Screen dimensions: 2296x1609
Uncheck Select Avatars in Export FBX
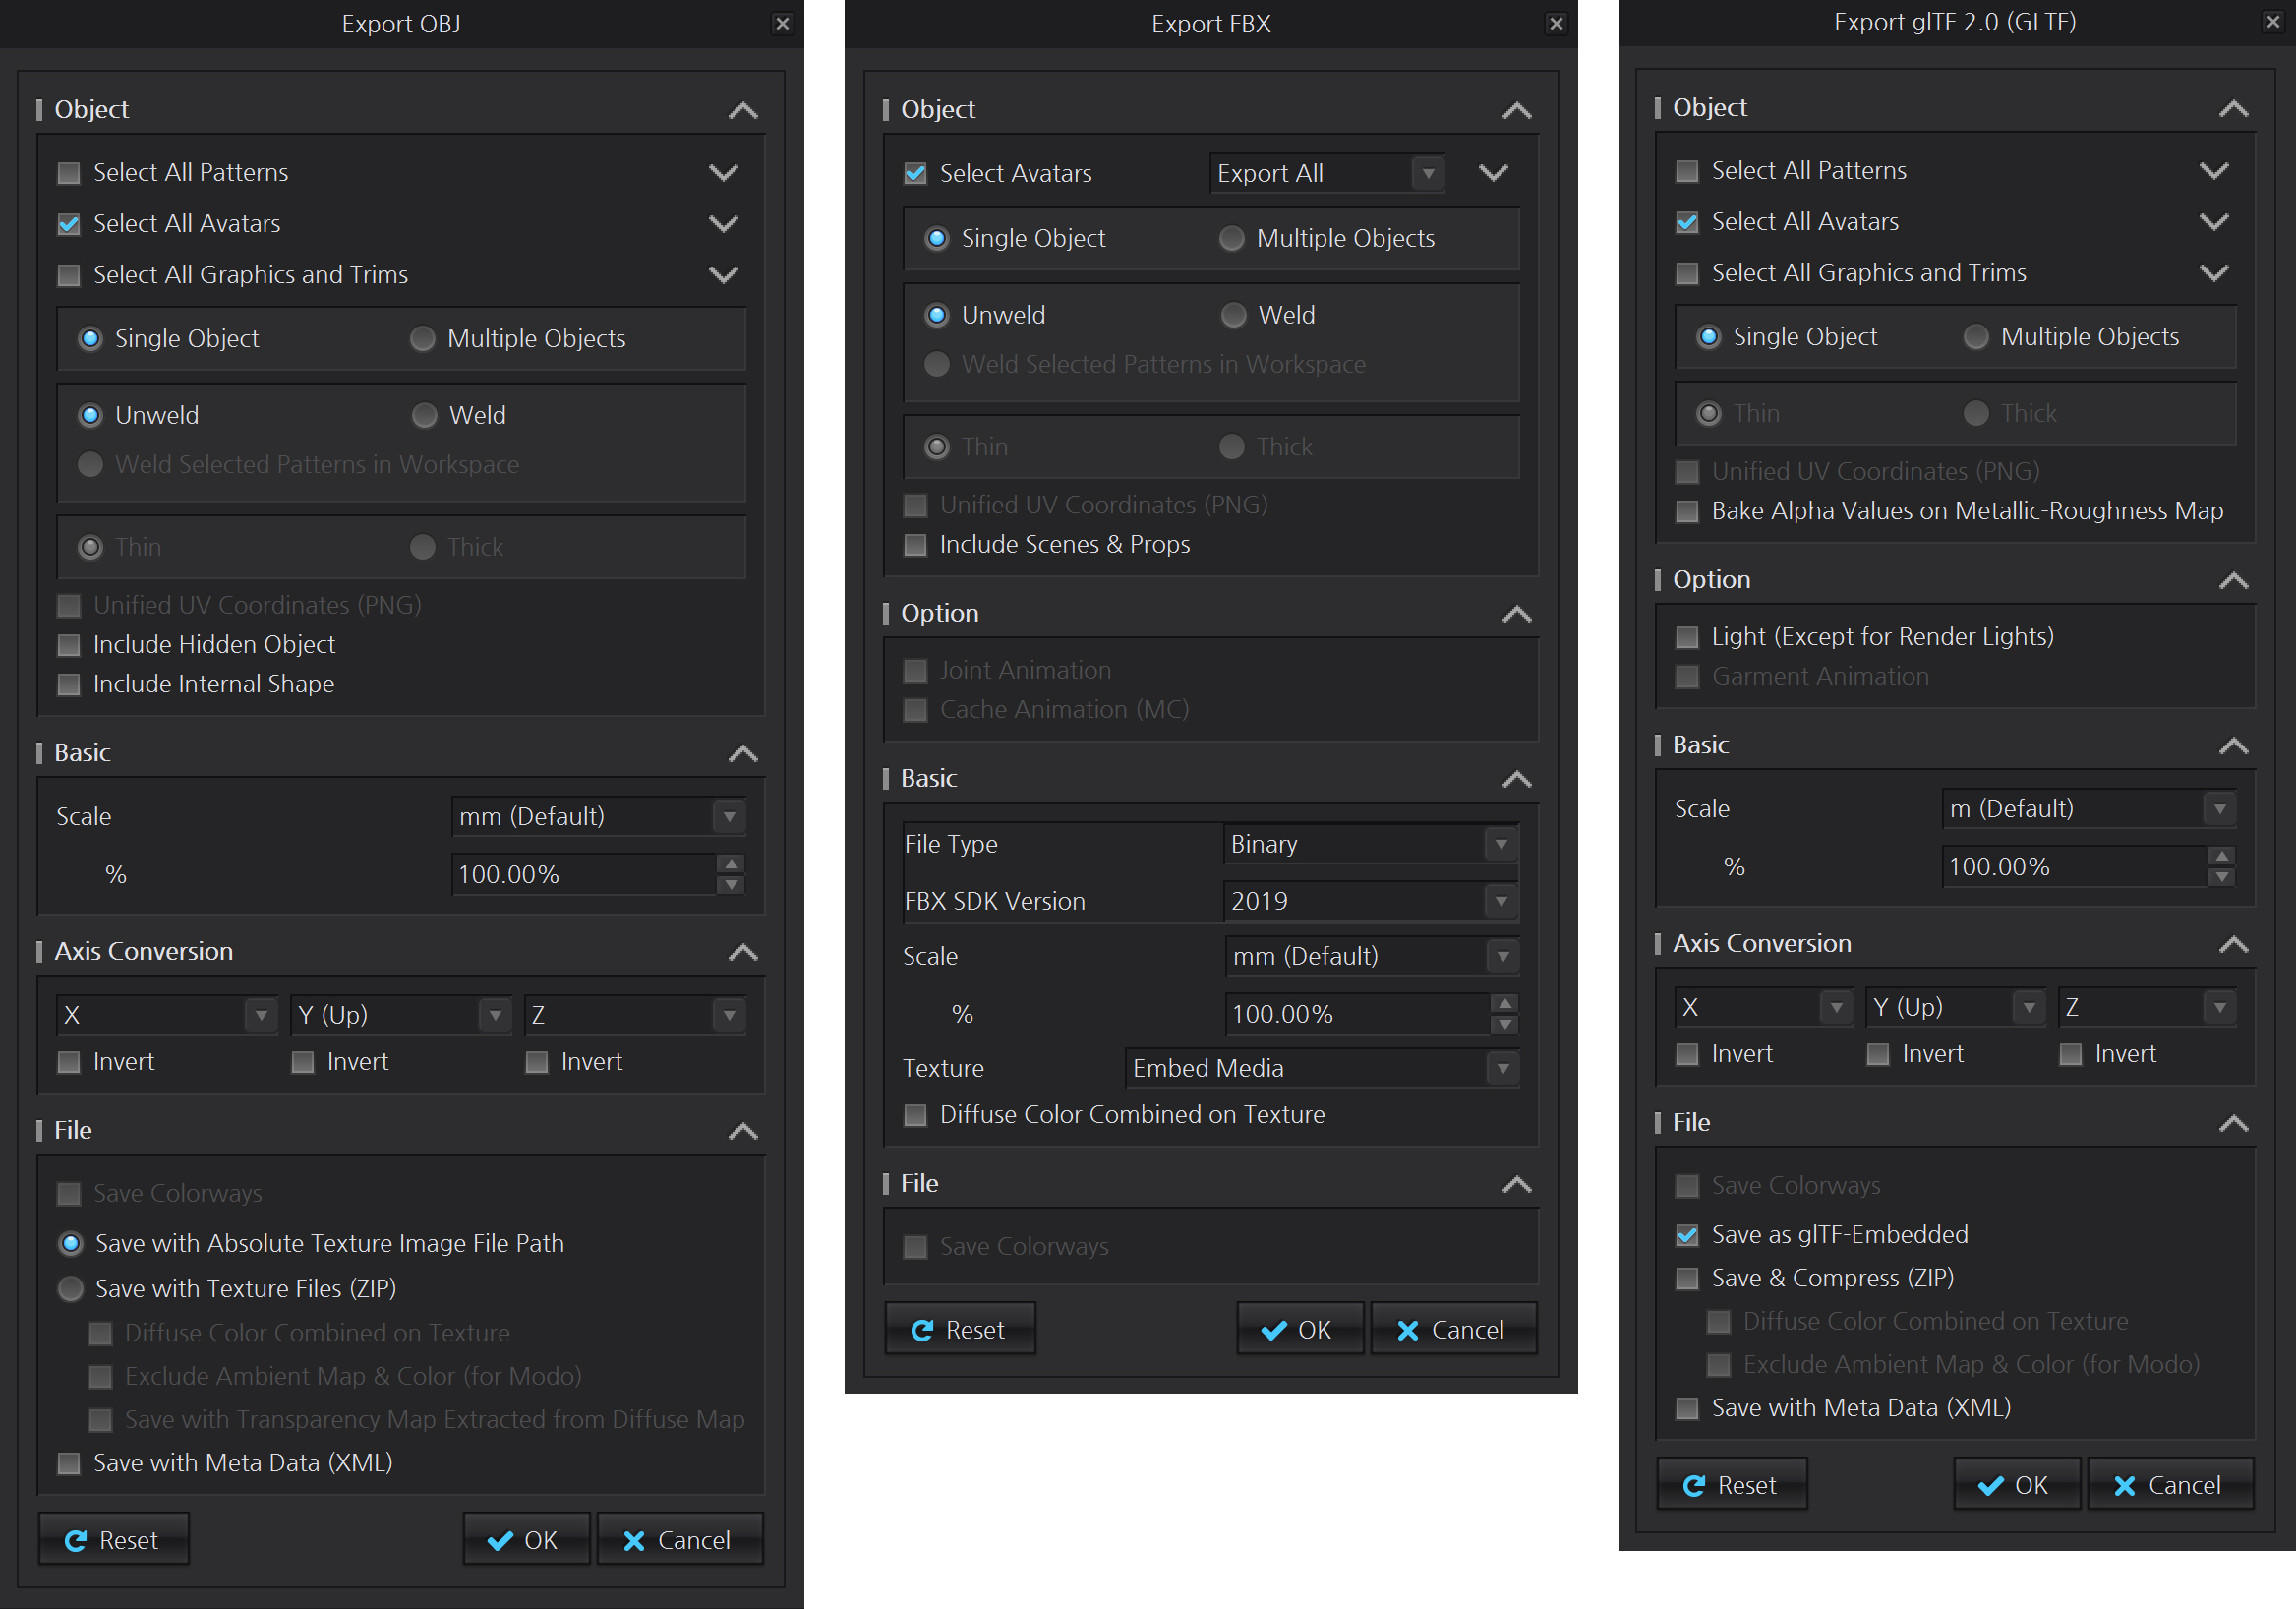click(915, 174)
